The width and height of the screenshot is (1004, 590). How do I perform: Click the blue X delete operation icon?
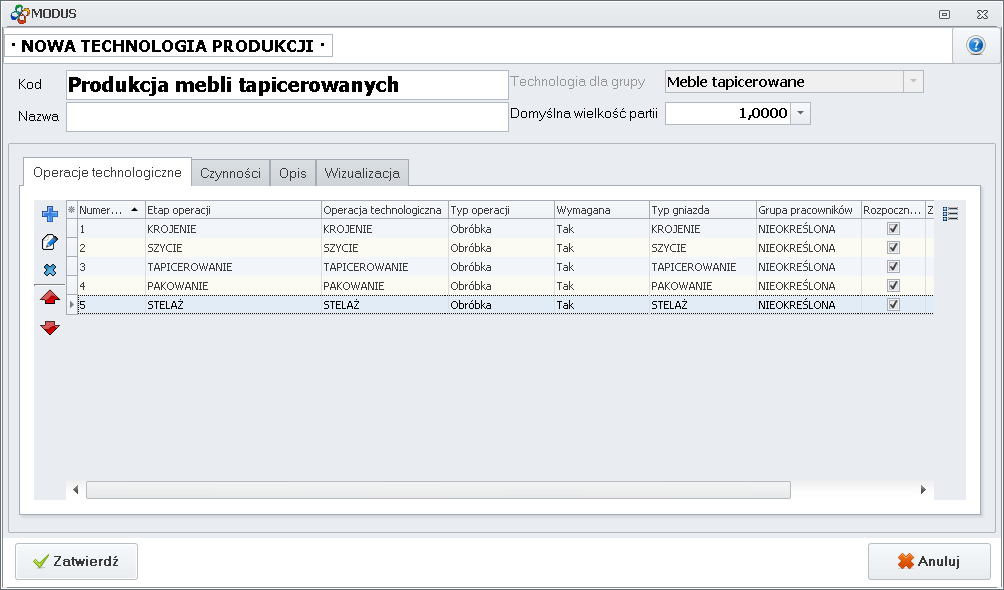point(50,270)
